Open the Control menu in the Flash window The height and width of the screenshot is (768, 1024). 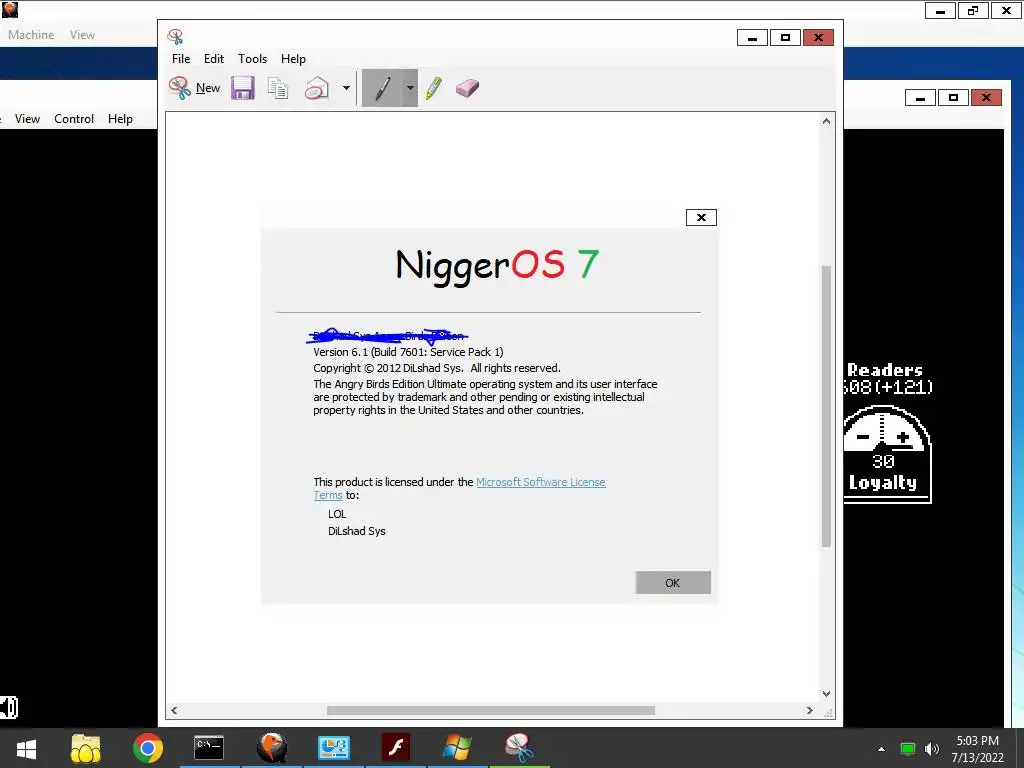74,119
